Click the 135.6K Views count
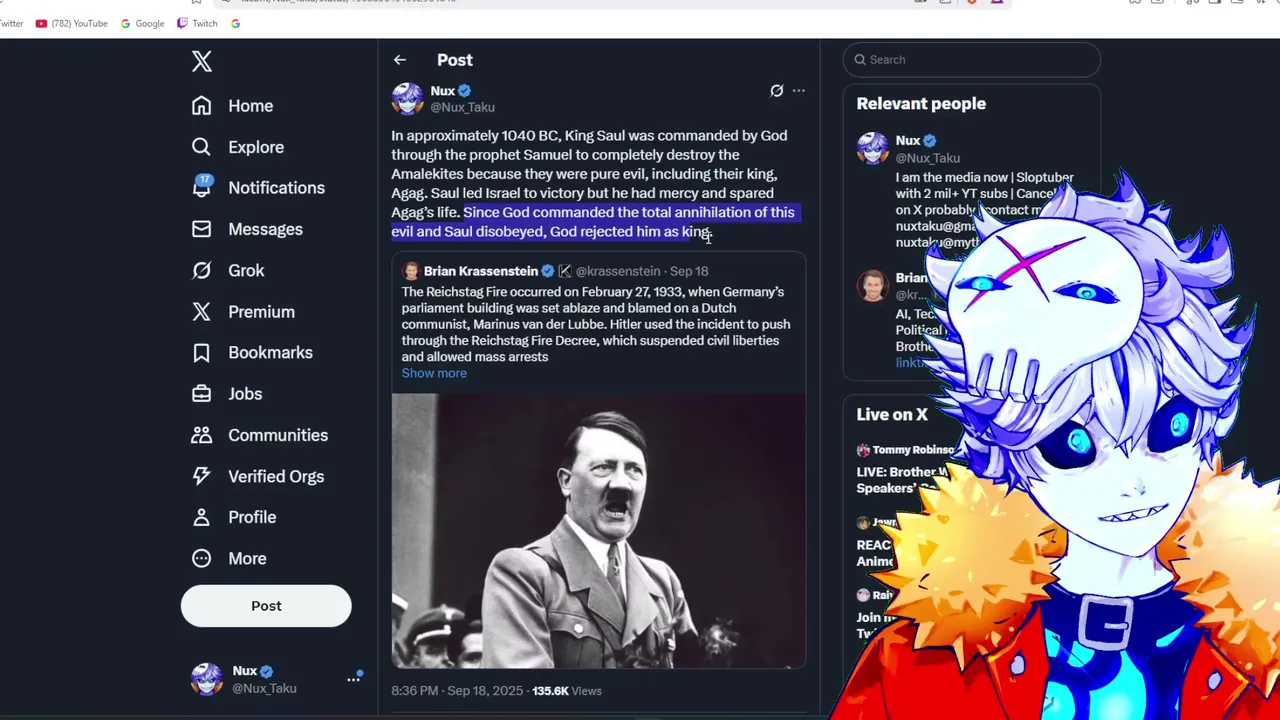The image size is (1280, 720). (567, 691)
